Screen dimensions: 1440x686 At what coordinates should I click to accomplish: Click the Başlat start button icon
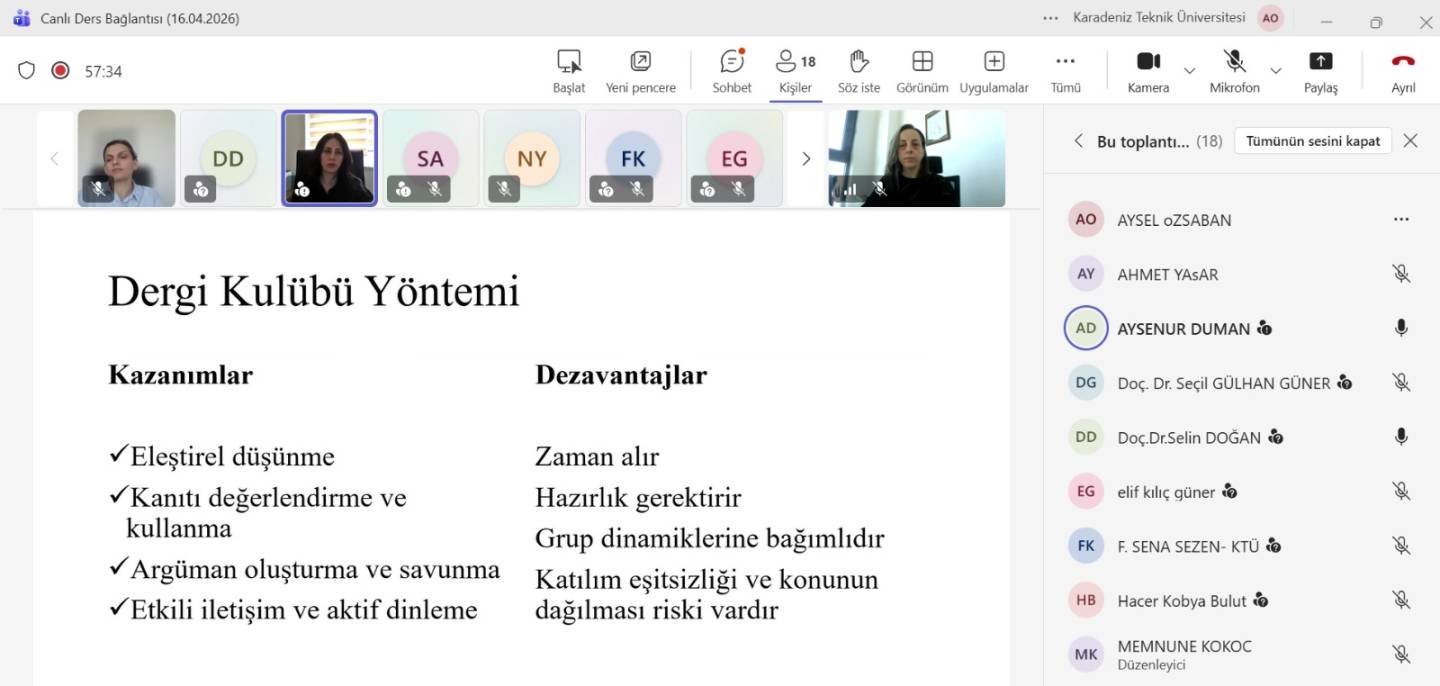[x=569, y=62]
